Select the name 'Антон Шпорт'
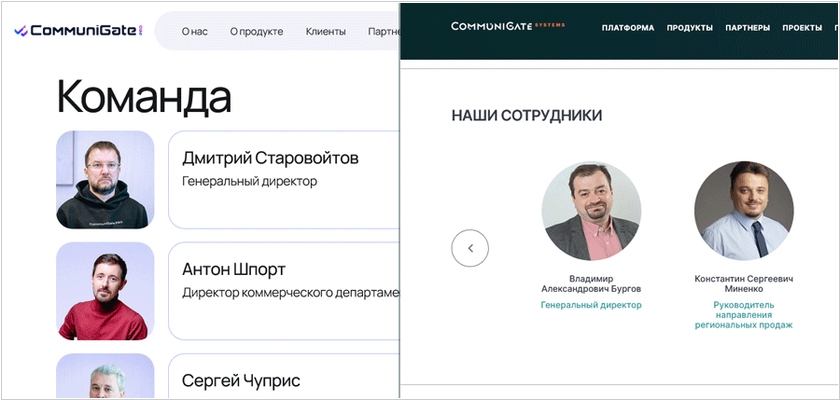 tap(234, 269)
